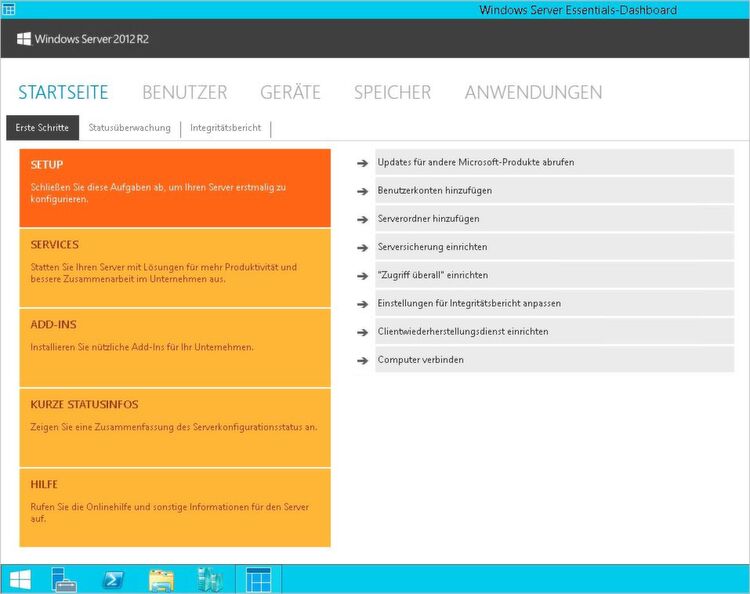Open "Zugriff überall" einrichten task
This screenshot has width=750, height=594.
coord(554,275)
